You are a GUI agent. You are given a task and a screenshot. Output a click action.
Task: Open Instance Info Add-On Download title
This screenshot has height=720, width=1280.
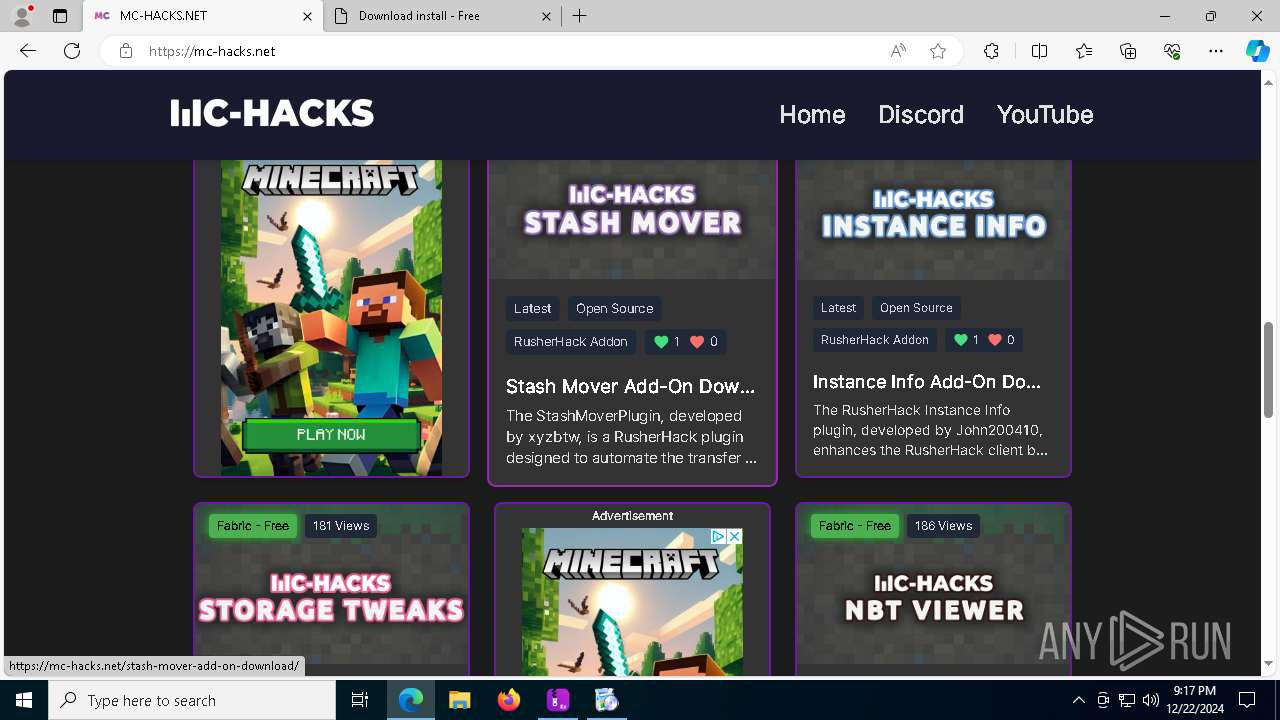[927, 382]
